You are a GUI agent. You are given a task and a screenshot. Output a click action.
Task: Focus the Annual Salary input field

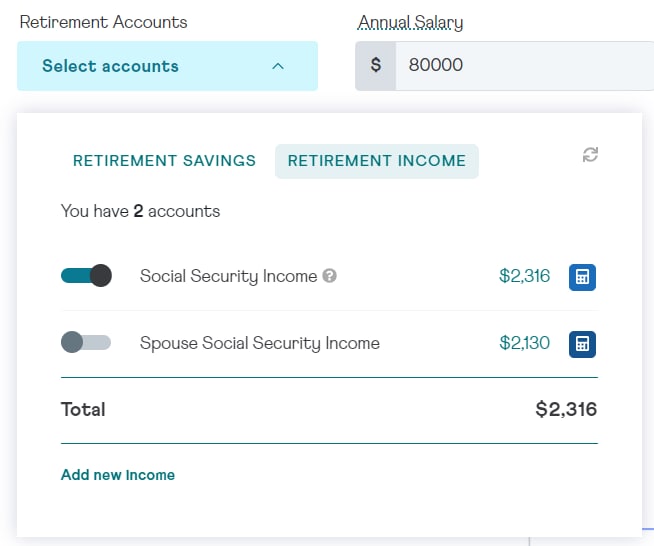525,65
